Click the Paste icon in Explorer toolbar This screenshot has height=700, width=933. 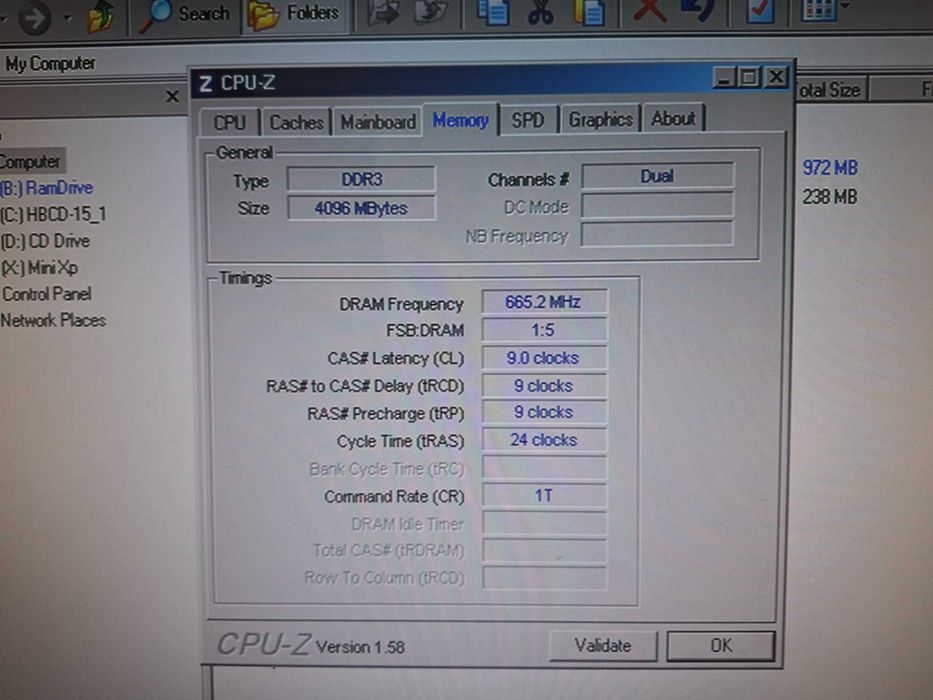[588, 13]
